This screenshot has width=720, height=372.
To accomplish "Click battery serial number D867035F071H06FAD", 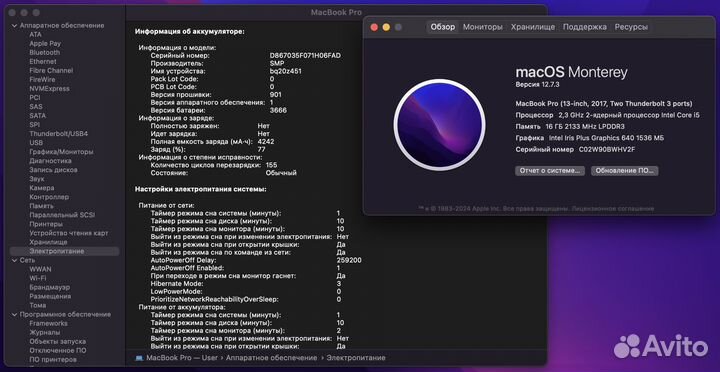I will tap(305, 56).
